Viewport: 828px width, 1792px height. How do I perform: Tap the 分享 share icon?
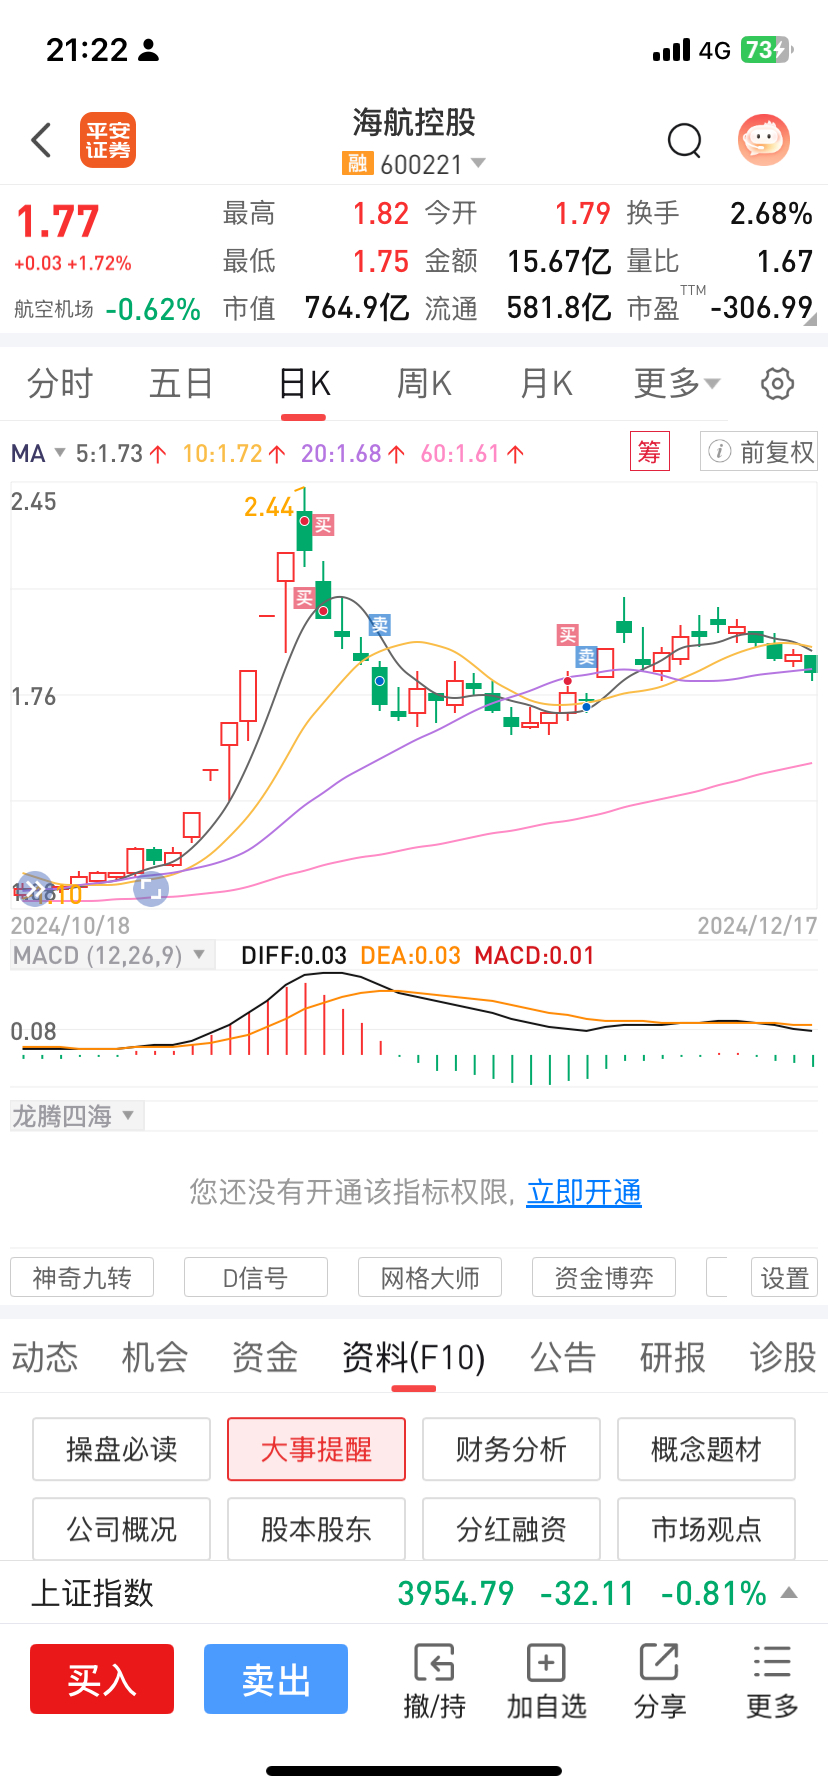pyautogui.click(x=659, y=1663)
